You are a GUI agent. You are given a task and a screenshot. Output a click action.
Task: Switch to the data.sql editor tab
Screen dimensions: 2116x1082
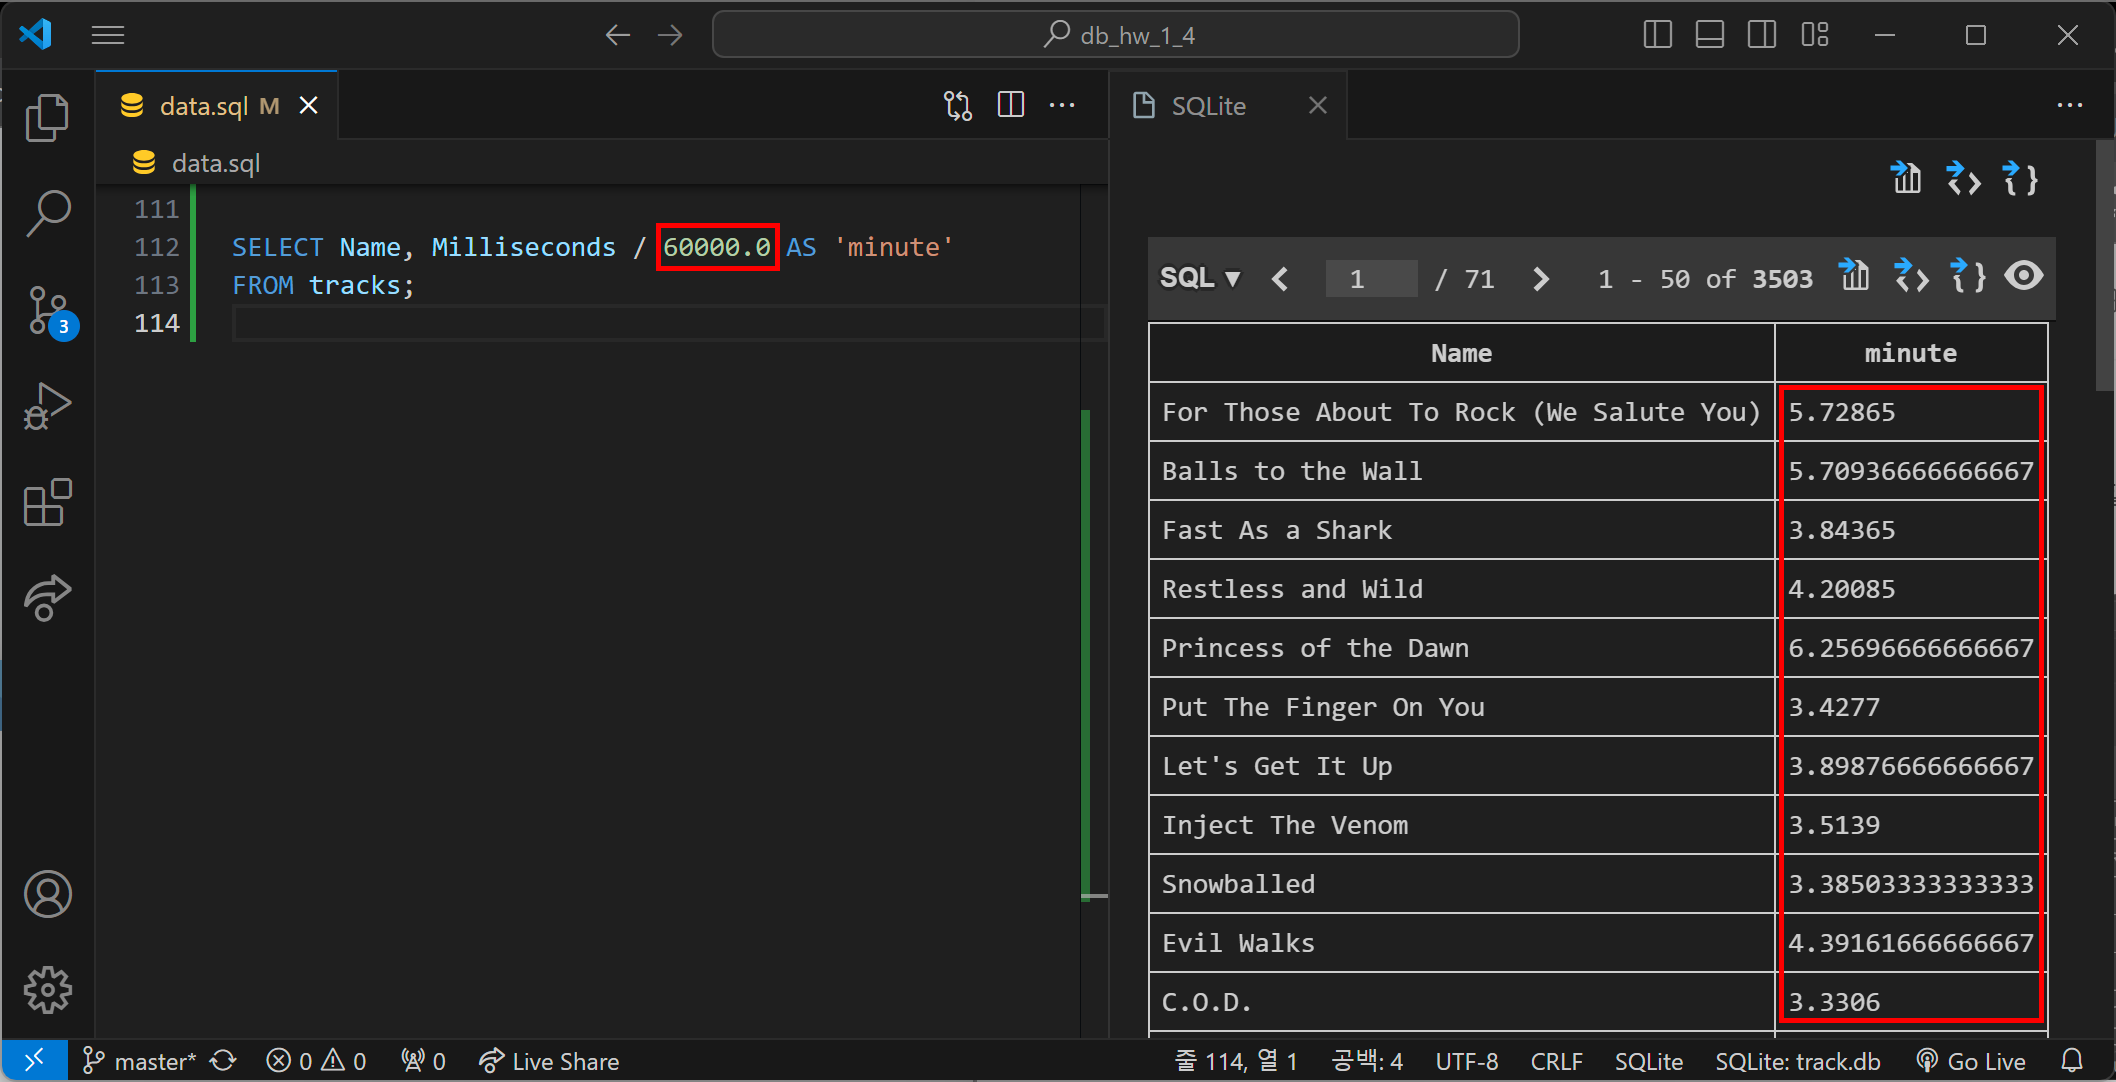pos(205,106)
